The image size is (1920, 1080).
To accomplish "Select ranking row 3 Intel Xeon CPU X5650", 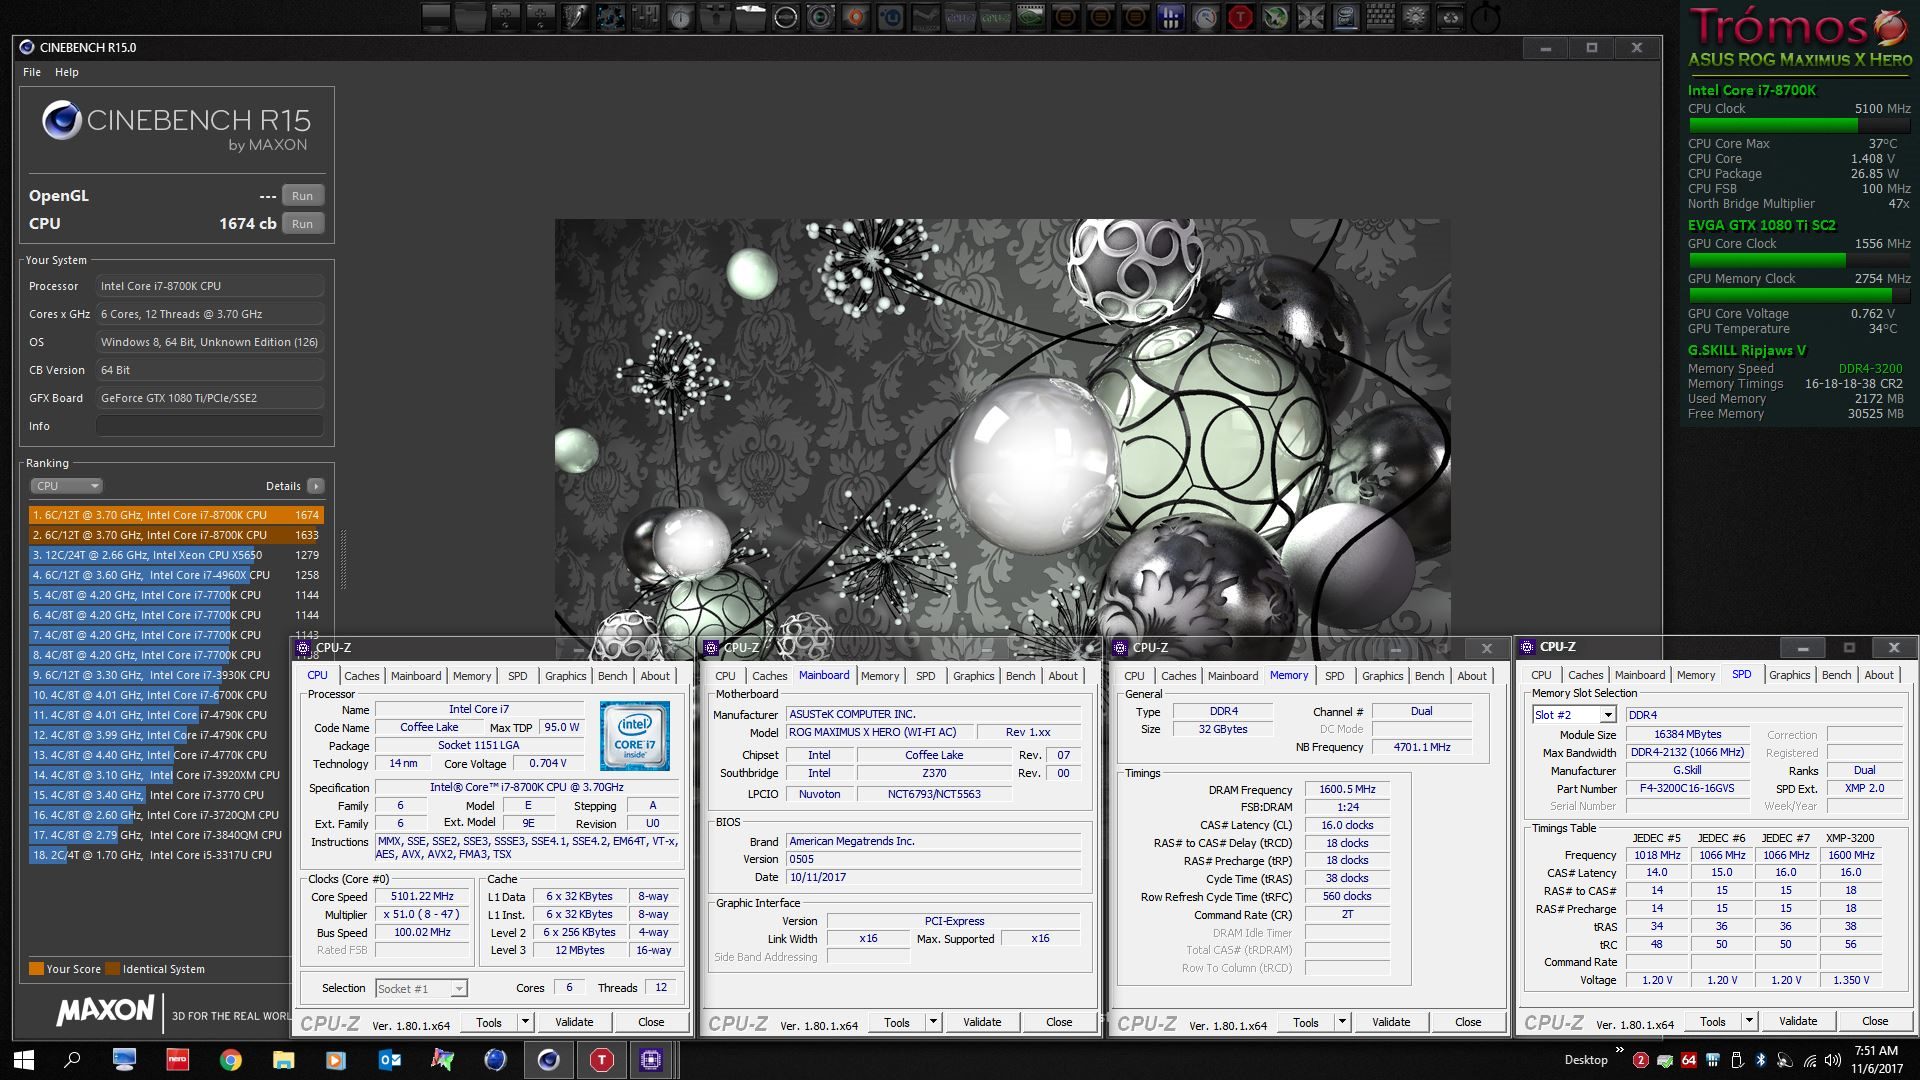I will tap(176, 555).
